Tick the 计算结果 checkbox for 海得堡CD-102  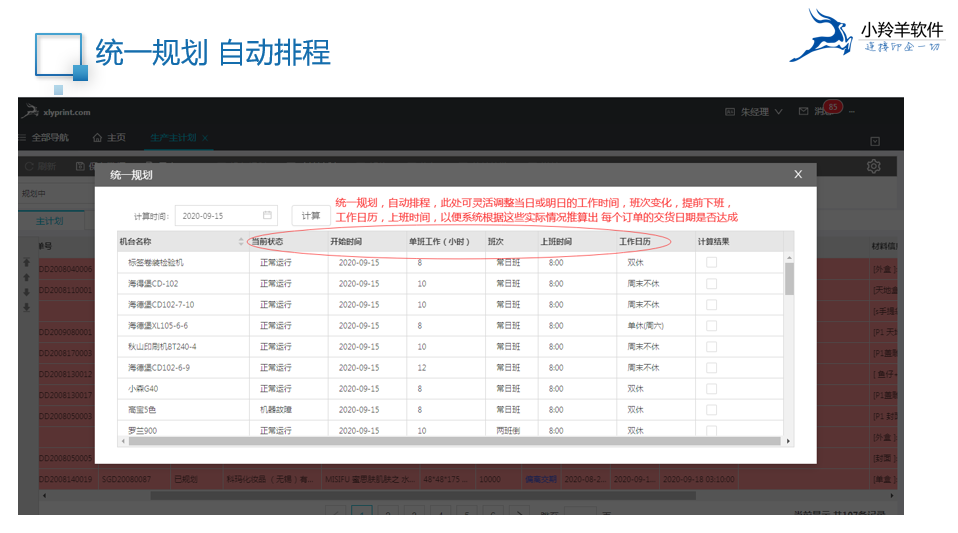point(711,284)
